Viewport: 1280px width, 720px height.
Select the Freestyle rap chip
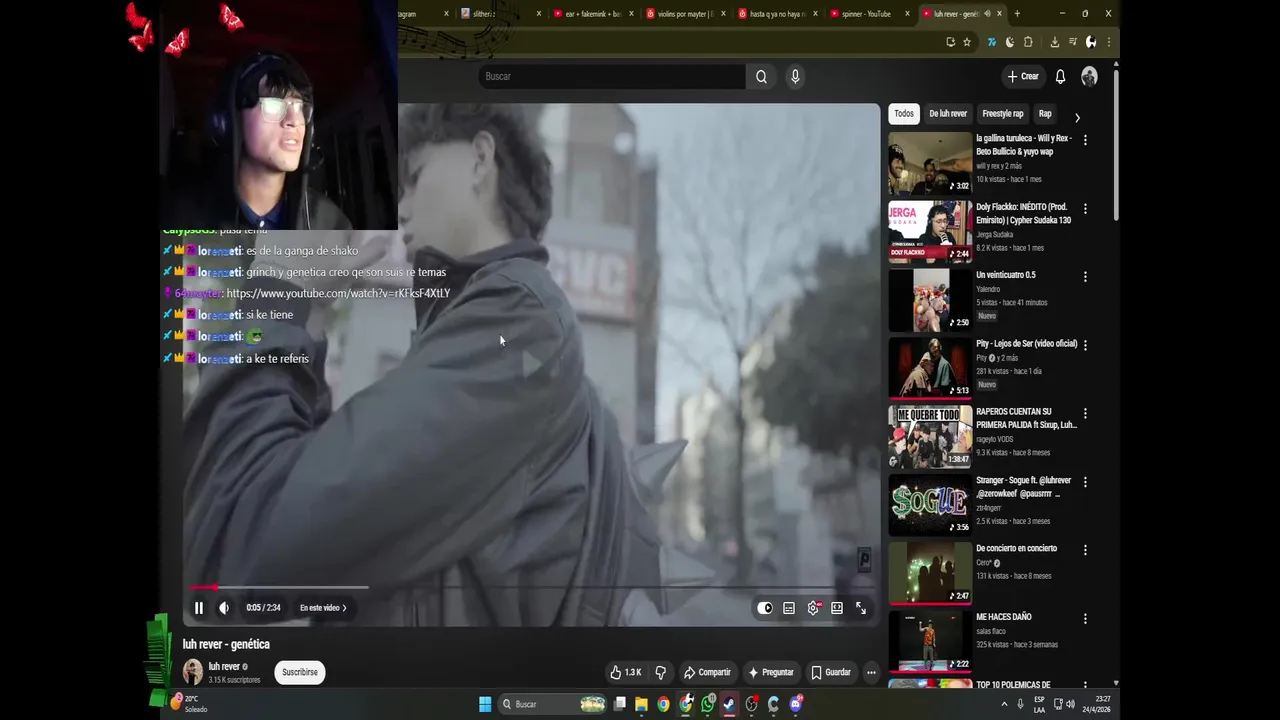pos(1003,114)
